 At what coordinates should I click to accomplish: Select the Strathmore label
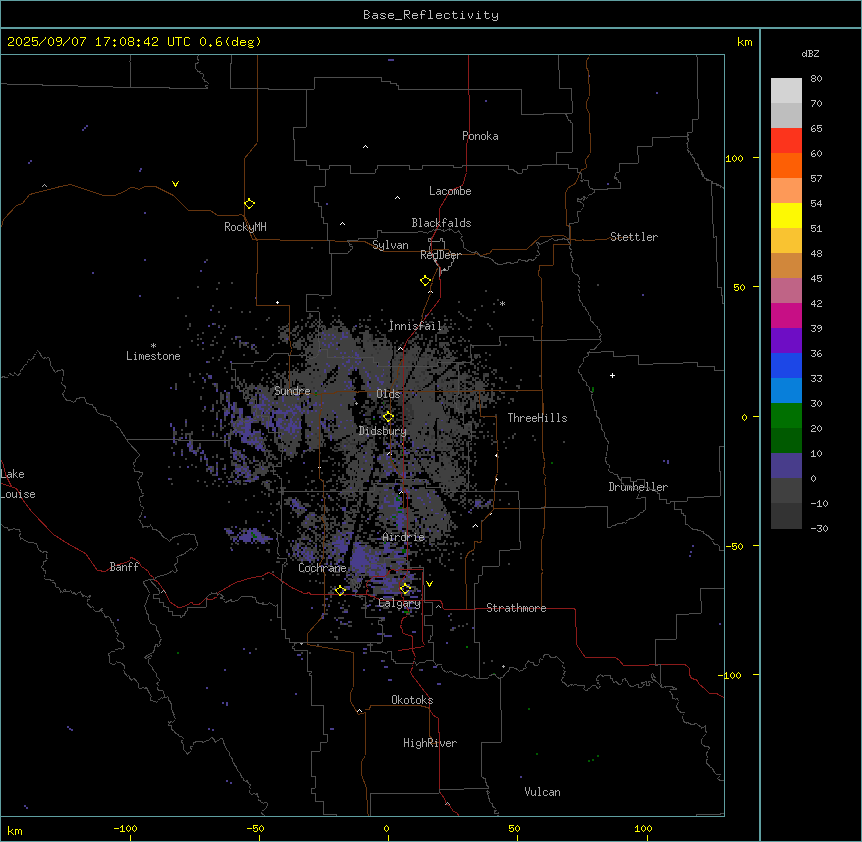[516, 608]
